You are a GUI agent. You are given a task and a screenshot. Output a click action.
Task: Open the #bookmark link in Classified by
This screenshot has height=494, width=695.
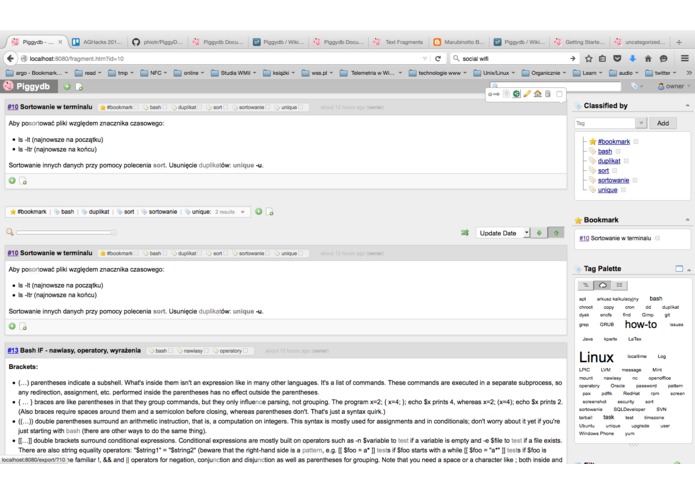tap(614, 142)
